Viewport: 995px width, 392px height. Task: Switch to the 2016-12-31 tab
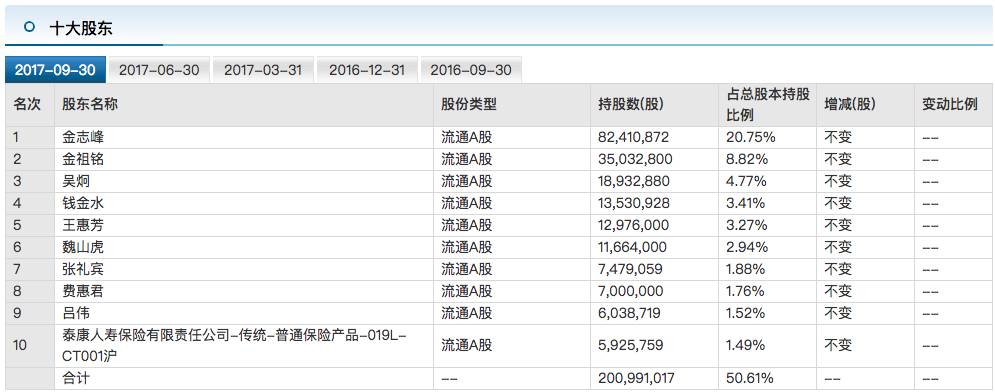[x=367, y=70]
